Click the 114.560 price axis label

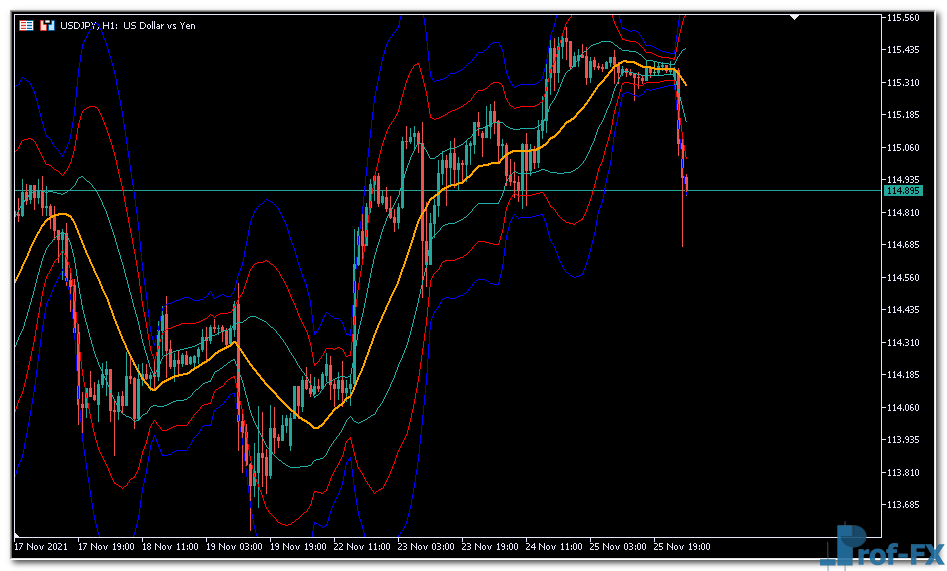[902, 278]
